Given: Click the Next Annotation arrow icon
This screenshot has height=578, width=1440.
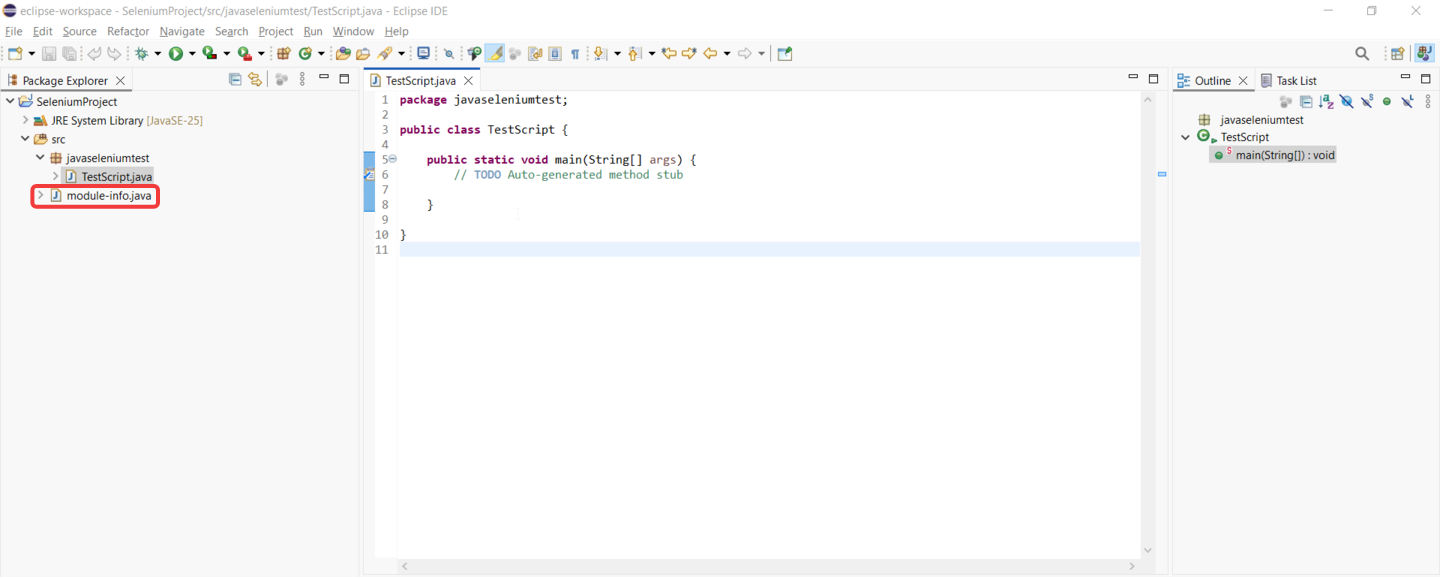Looking at the screenshot, I should (600, 54).
